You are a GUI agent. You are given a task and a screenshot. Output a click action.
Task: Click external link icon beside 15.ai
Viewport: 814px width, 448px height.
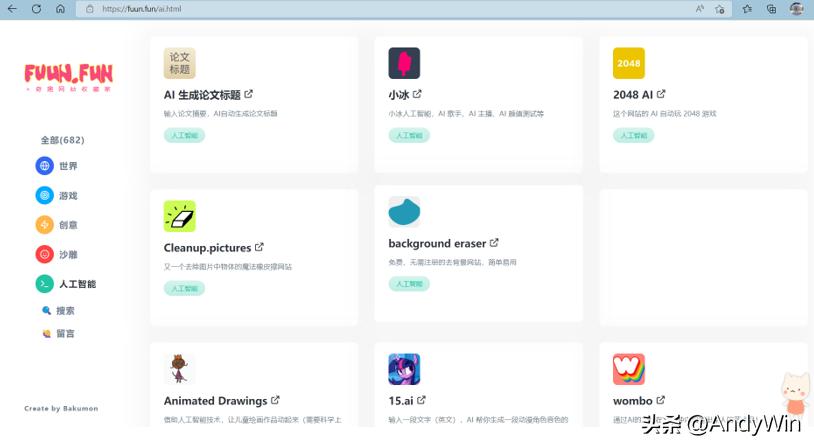[x=421, y=400]
